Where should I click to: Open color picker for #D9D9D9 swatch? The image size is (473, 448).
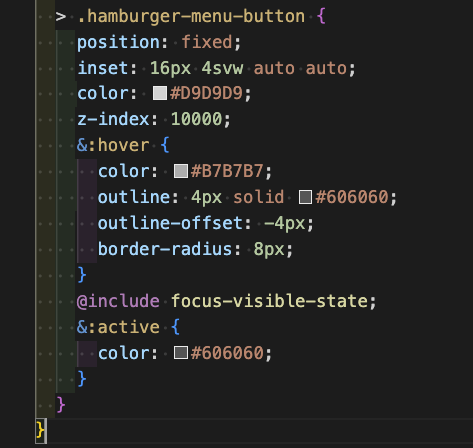(160, 93)
